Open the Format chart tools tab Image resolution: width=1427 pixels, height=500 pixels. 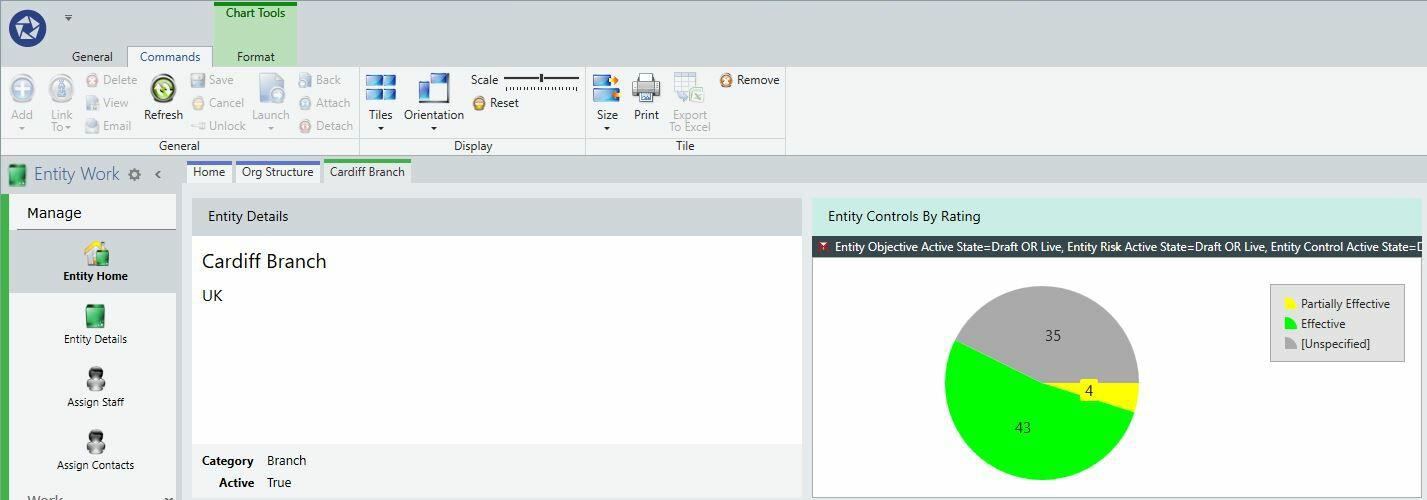coord(255,57)
